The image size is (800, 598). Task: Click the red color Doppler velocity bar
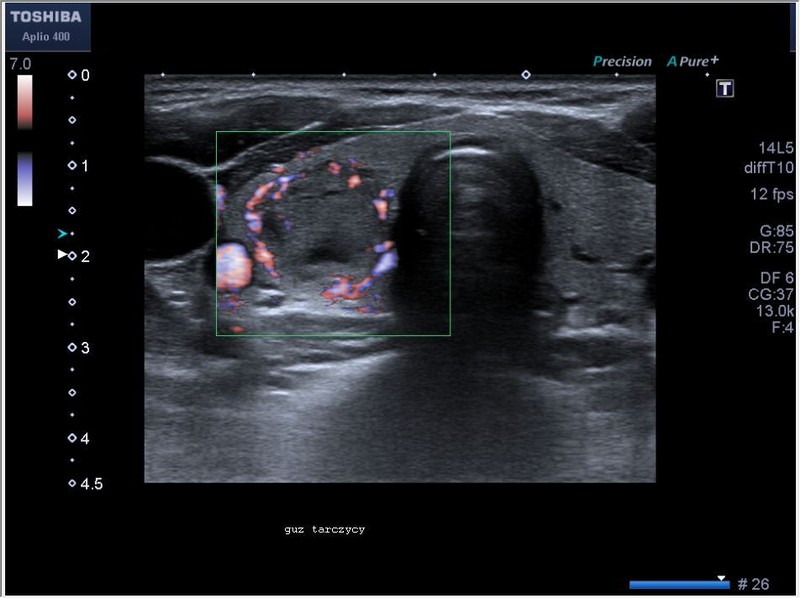(24, 102)
